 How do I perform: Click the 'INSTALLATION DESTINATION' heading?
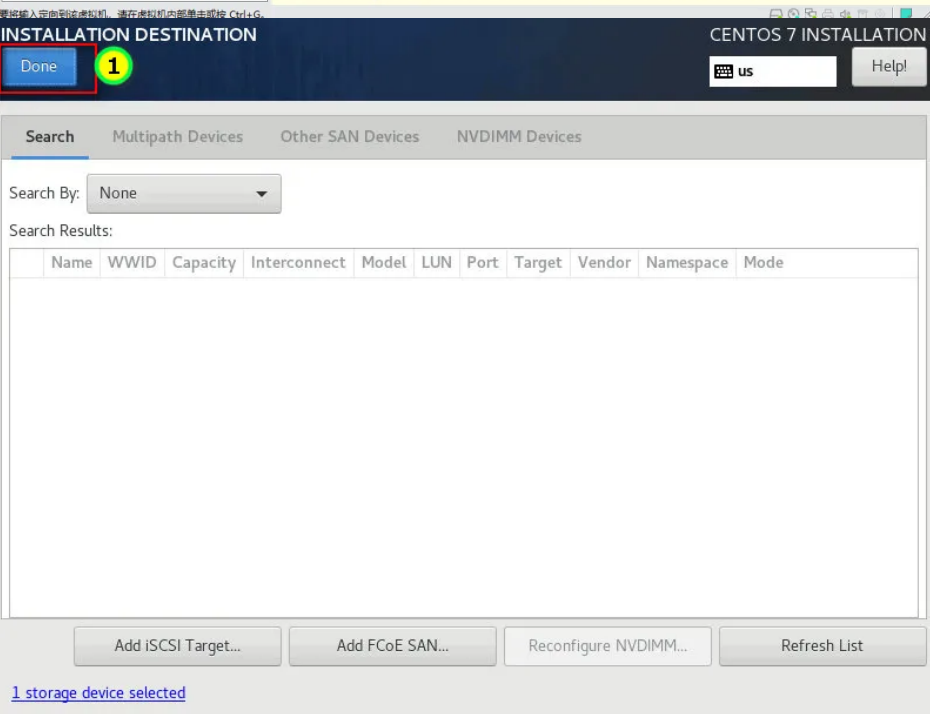[128, 35]
